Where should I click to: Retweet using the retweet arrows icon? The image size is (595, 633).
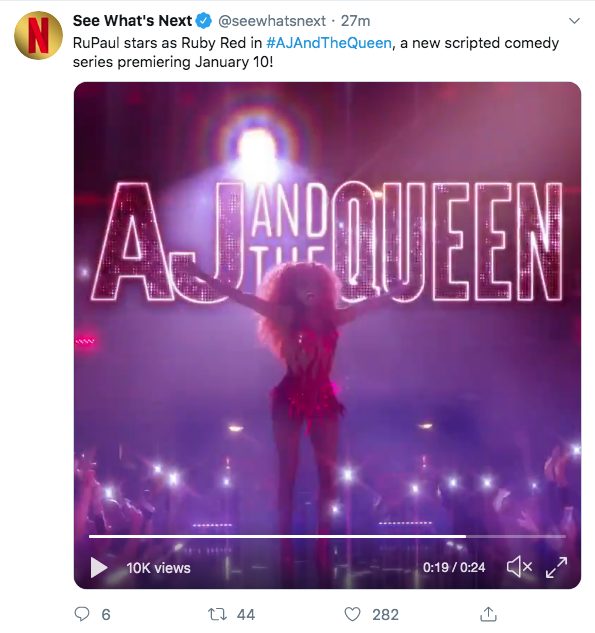(217, 614)
